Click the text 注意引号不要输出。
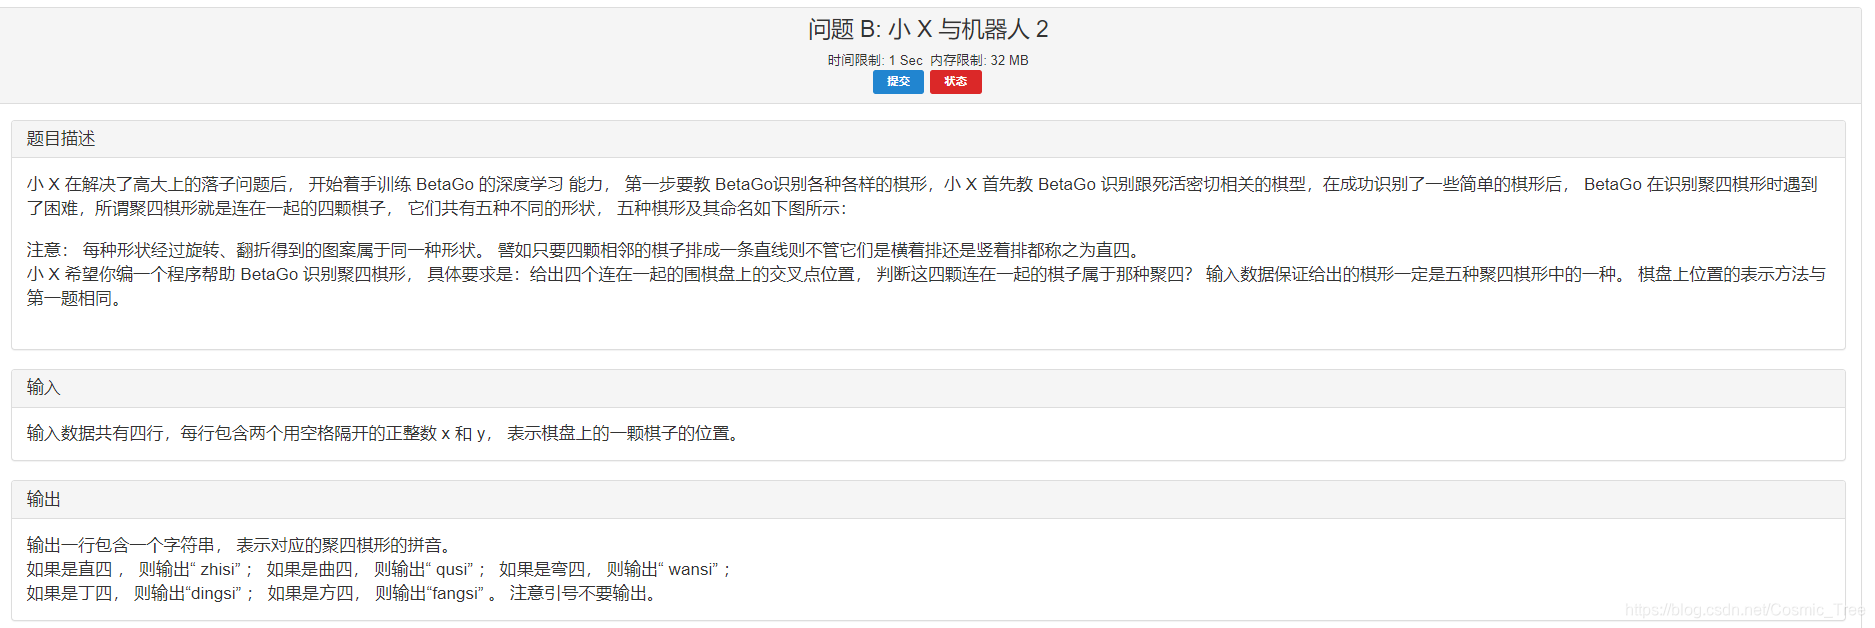The image size is (1875, 628). [585, 593]
